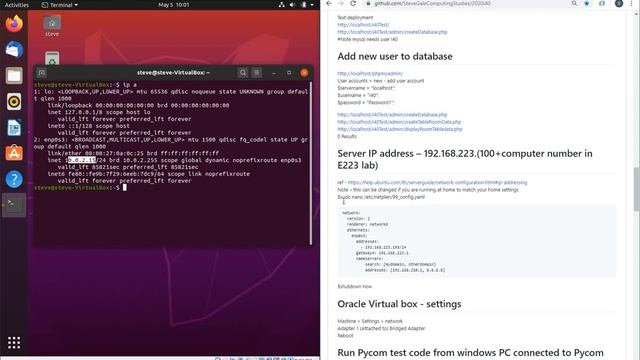Click the battery icon in top bar

(304, 5)
